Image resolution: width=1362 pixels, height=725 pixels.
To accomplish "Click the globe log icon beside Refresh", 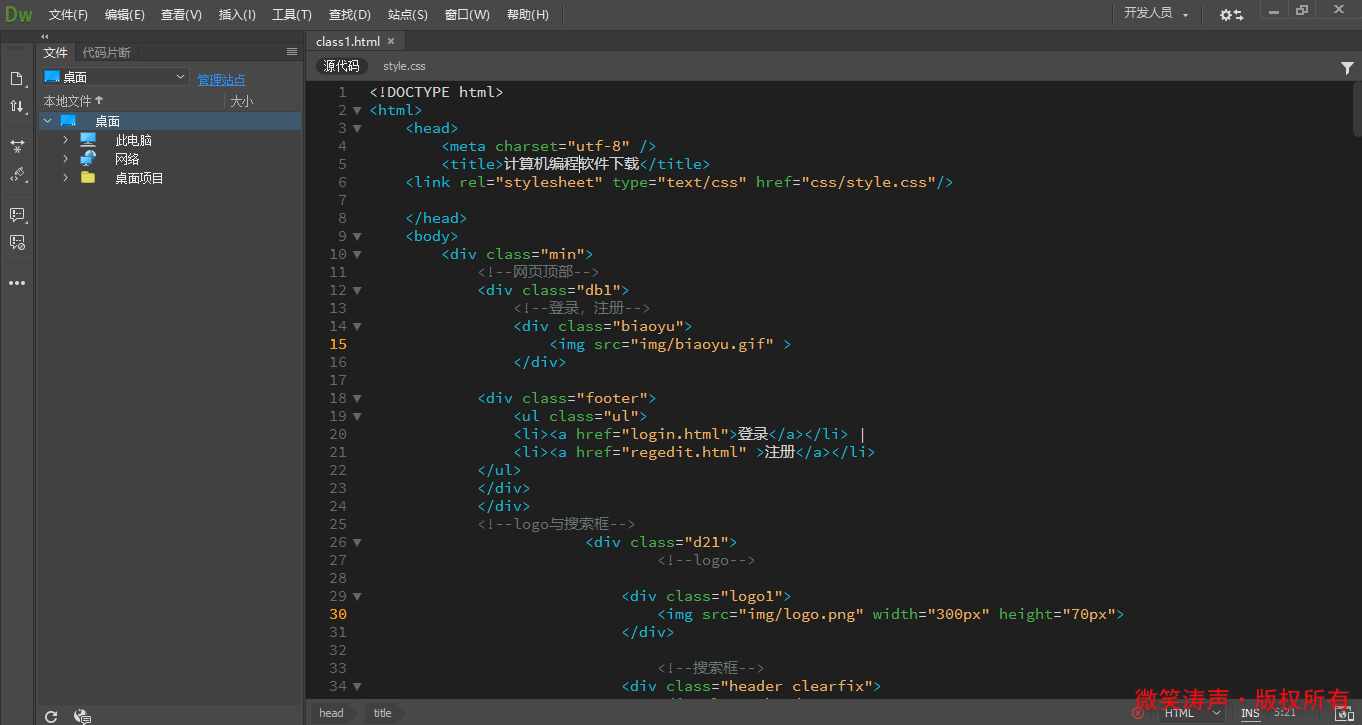I will [83, 716].
